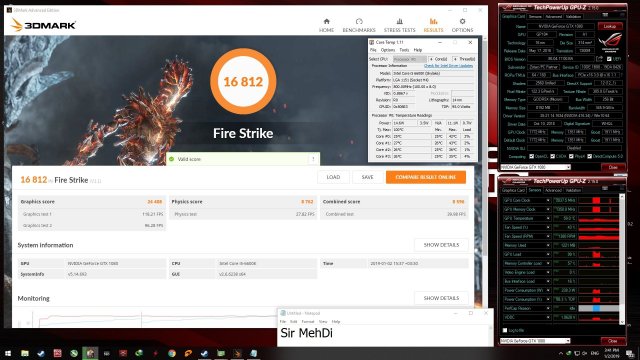Show details for Monitoring

[x=441, y=298]
